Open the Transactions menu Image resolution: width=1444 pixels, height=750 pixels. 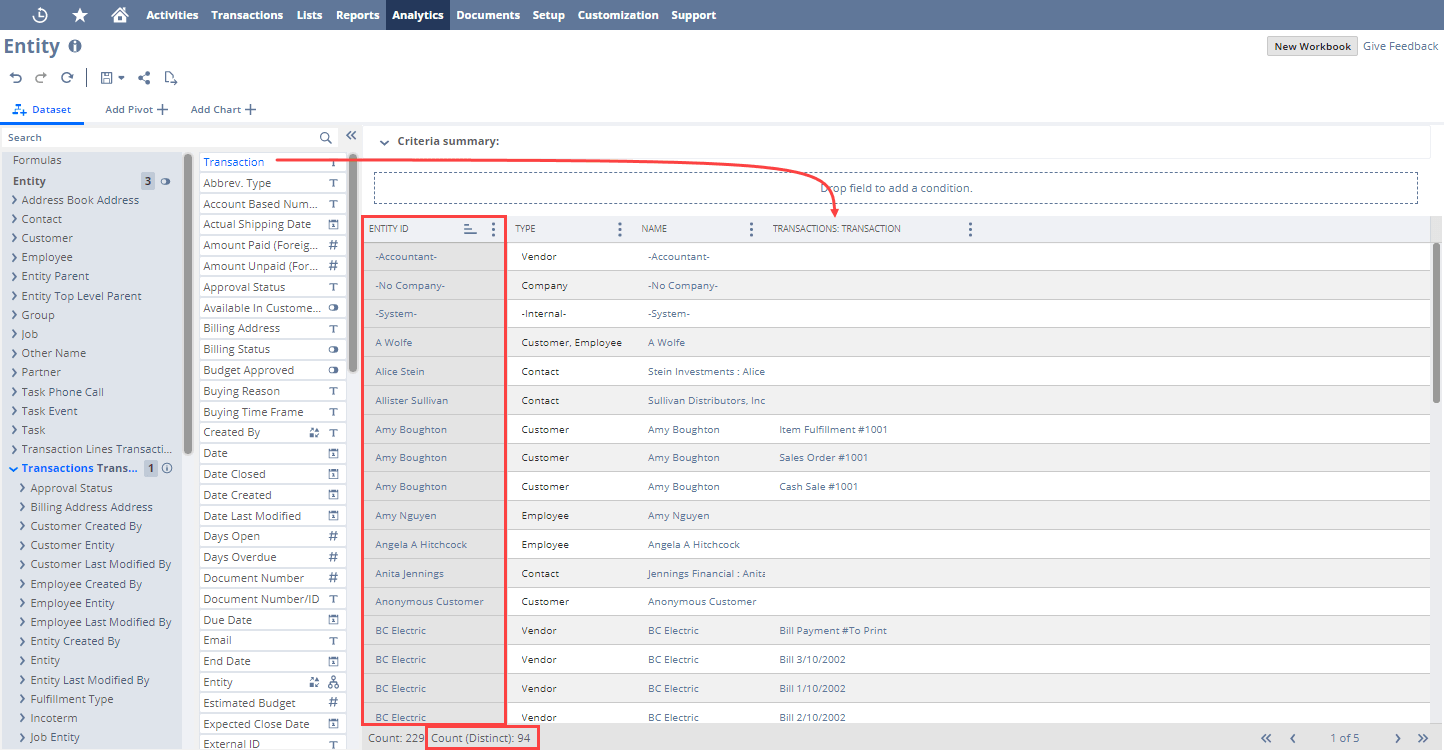pos(247,15)
